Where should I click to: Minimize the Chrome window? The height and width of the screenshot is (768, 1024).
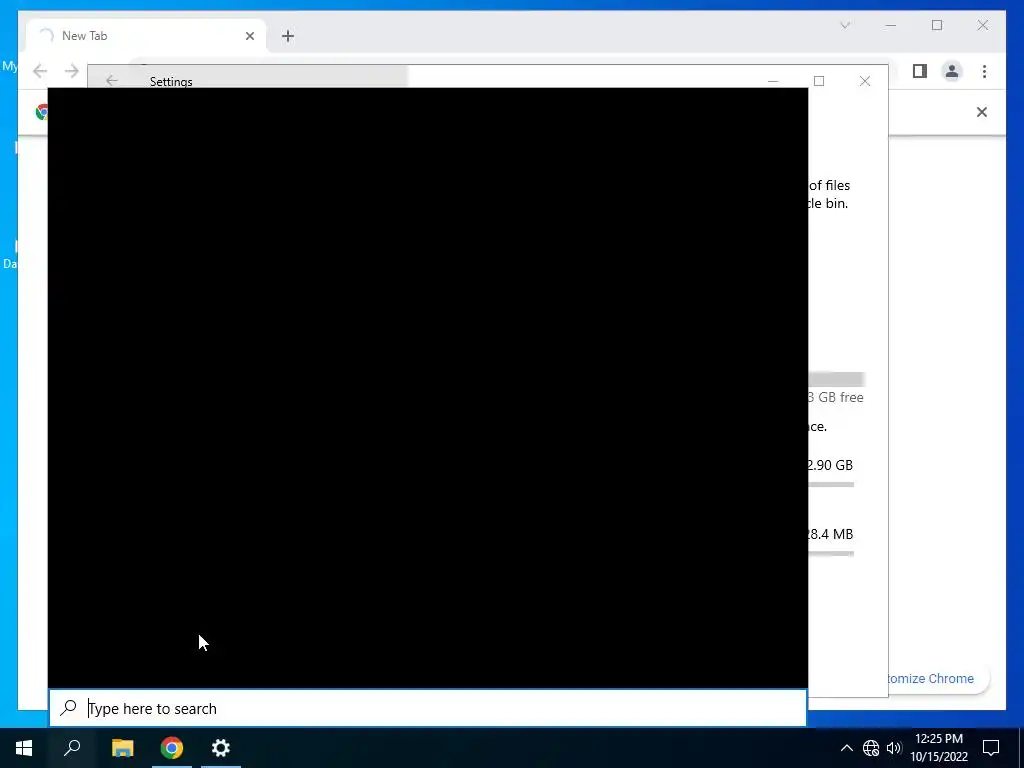[891, 25]
